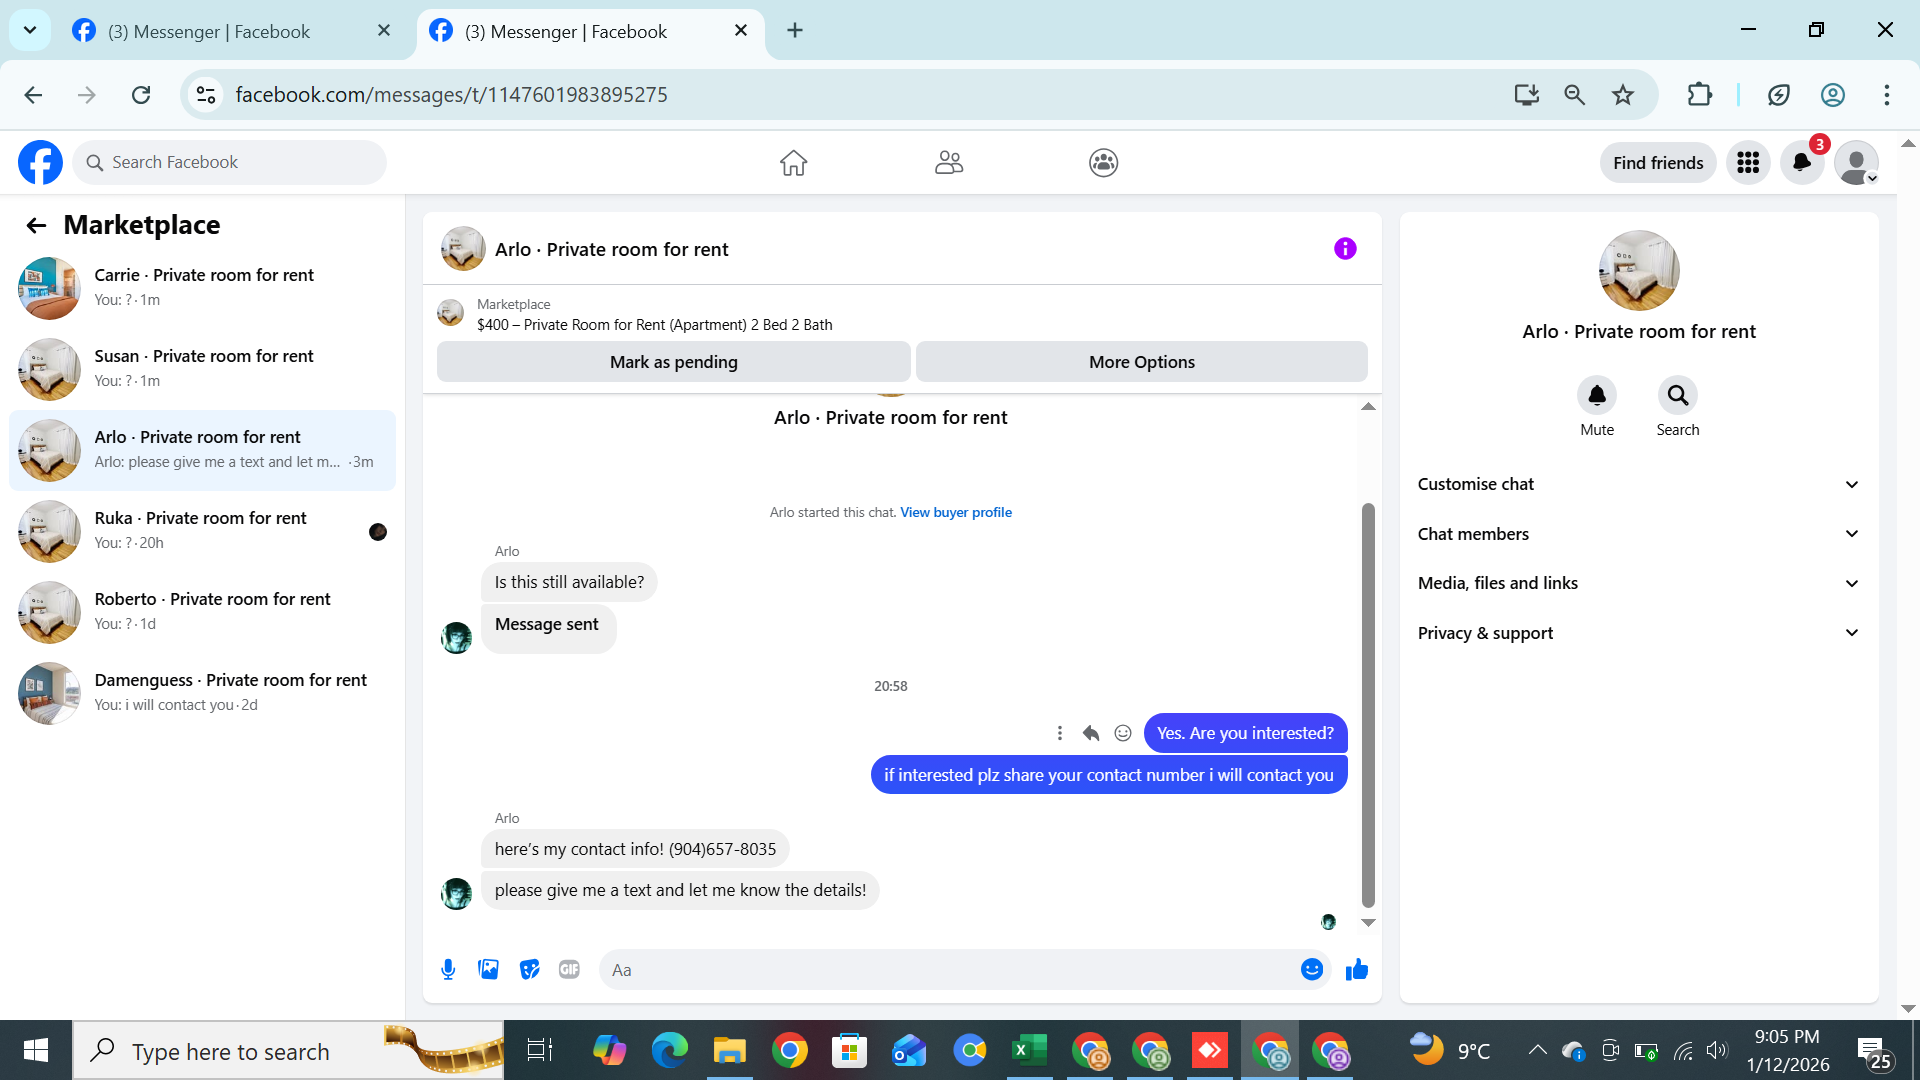Viewport: 1920px width, 1080px height.
Task: Click the voice clip microphone icon
Action: point(448,969)
